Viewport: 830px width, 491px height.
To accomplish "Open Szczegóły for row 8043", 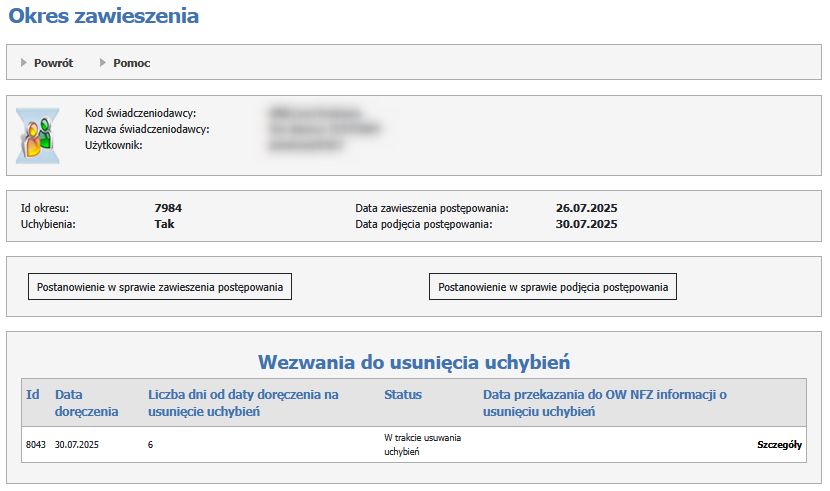I will tap(779, 446).
